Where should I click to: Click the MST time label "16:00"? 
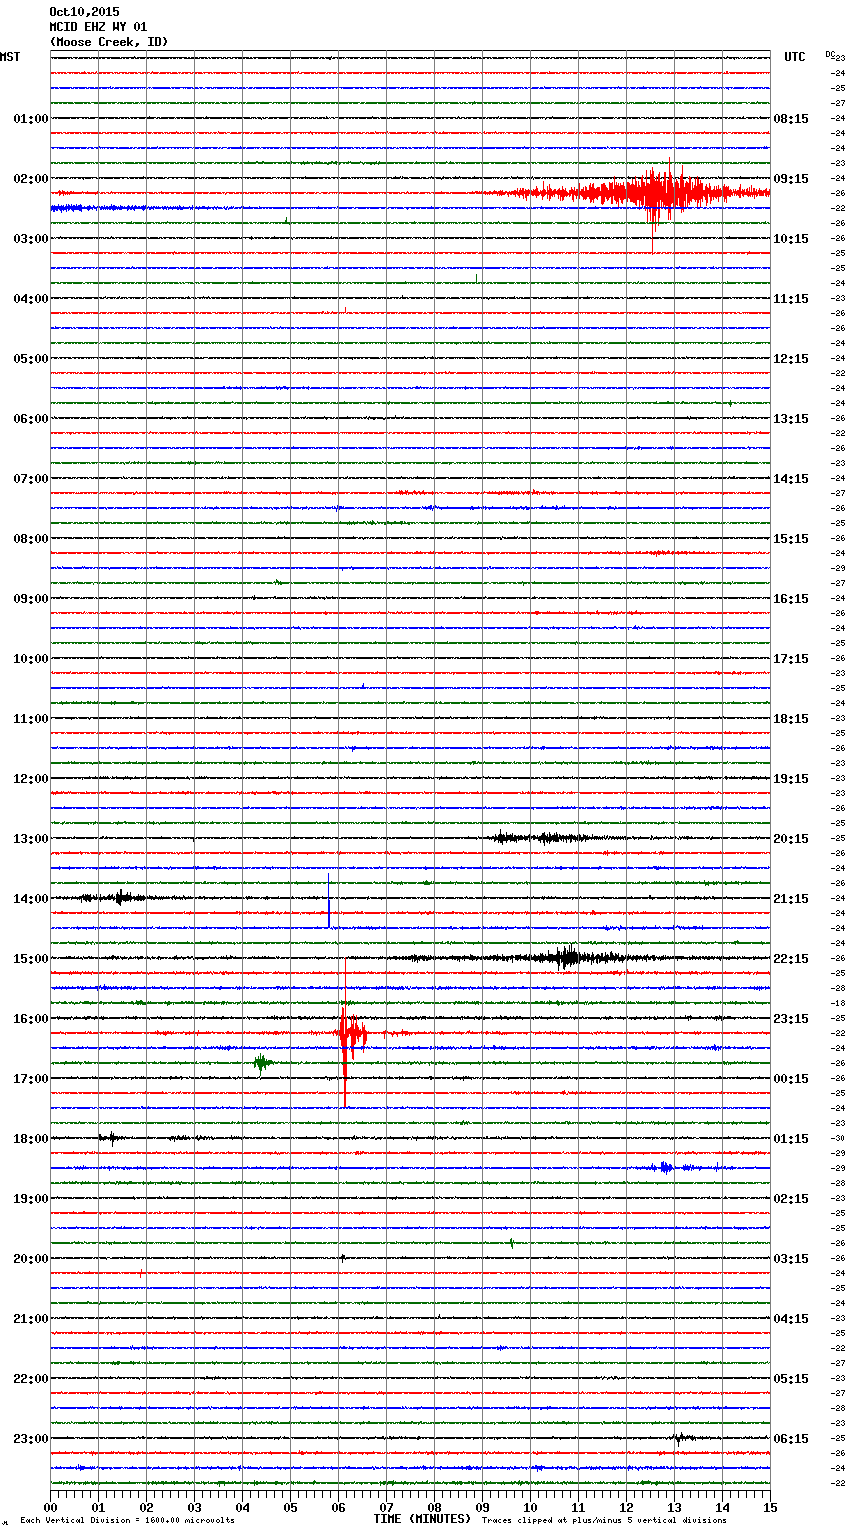[x=31, y=1018]
